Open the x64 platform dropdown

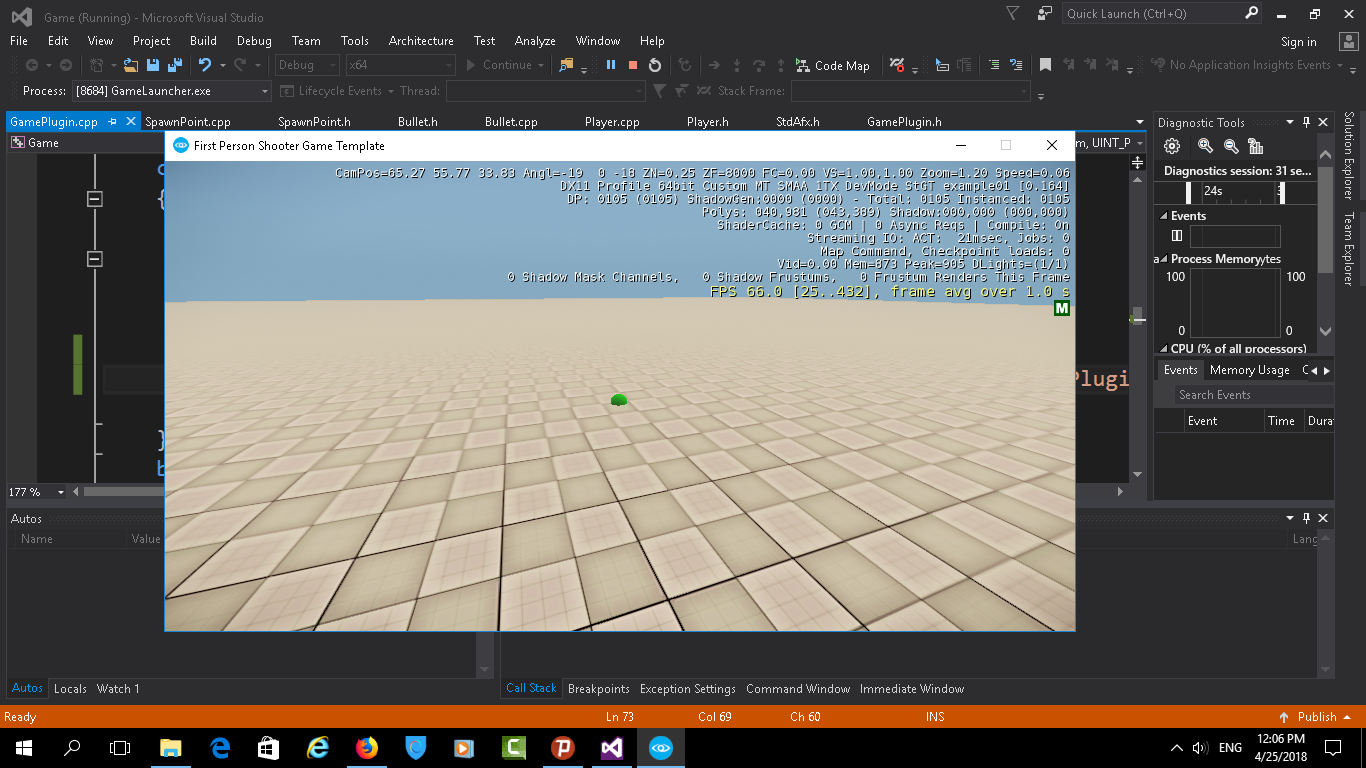pyautogui.click(x=399, y=65)
